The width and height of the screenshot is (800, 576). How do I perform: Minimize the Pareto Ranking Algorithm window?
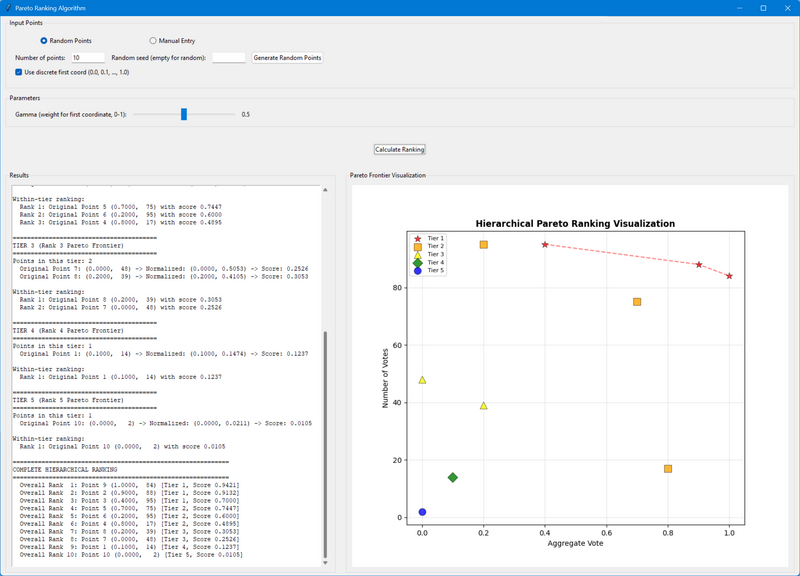pos(740,8)
